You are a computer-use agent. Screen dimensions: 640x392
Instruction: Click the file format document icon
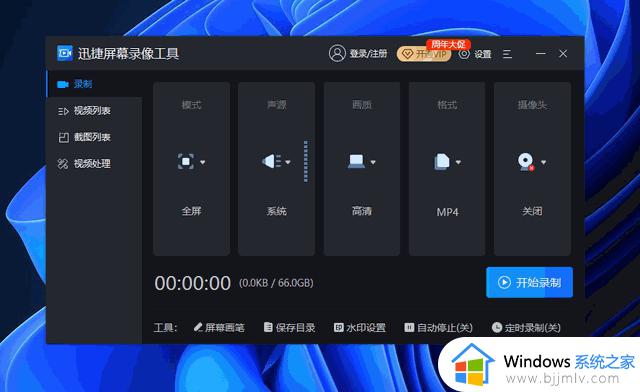point(442,162)
